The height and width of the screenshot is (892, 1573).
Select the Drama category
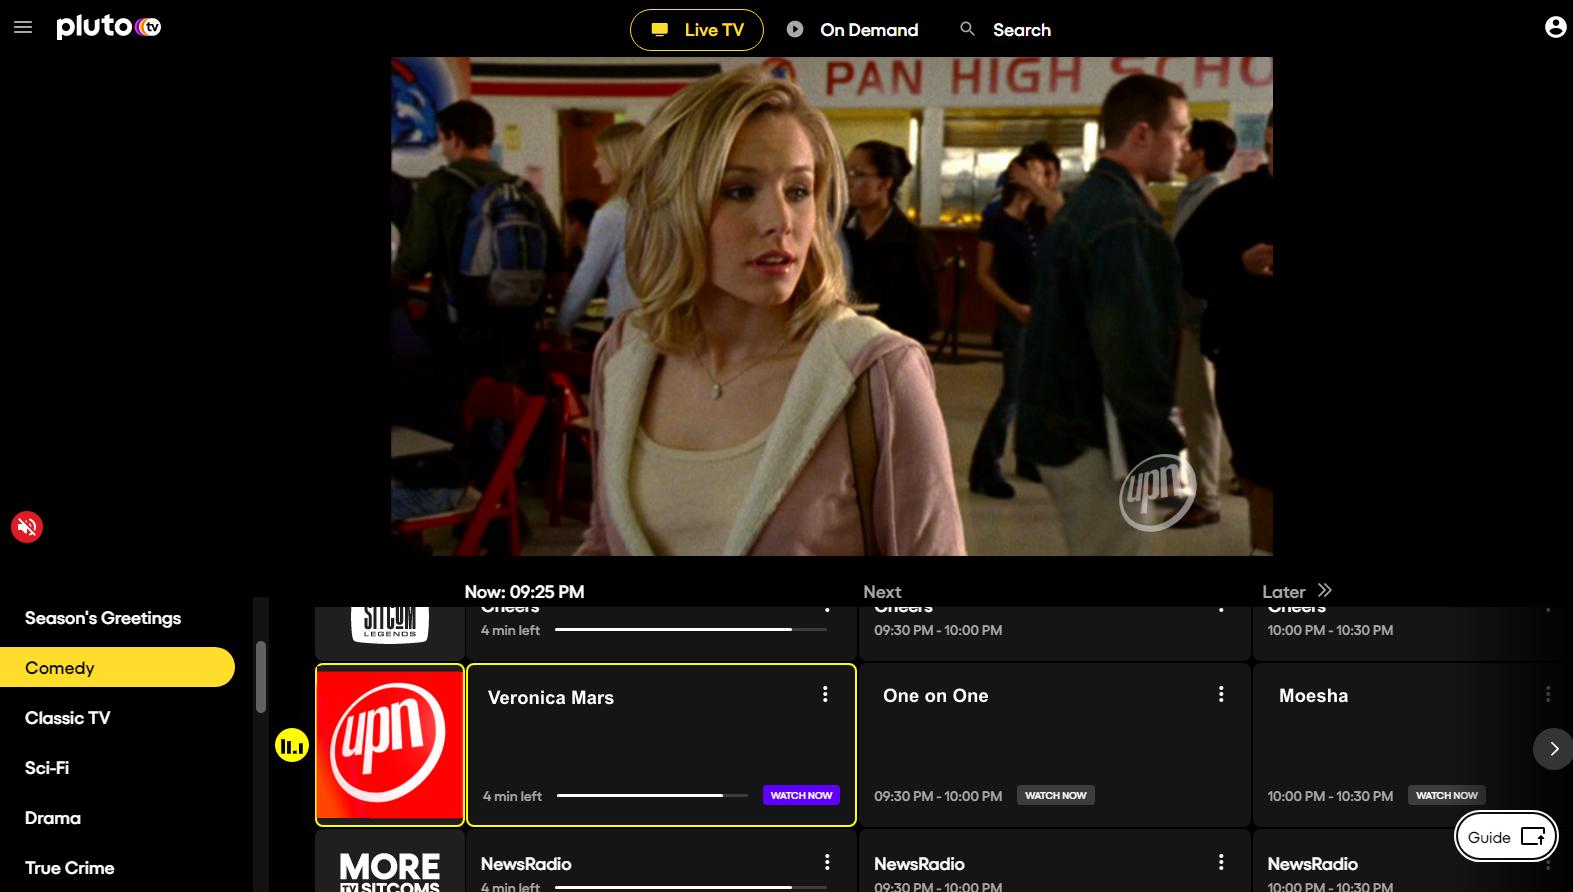[x=53, y=818]
